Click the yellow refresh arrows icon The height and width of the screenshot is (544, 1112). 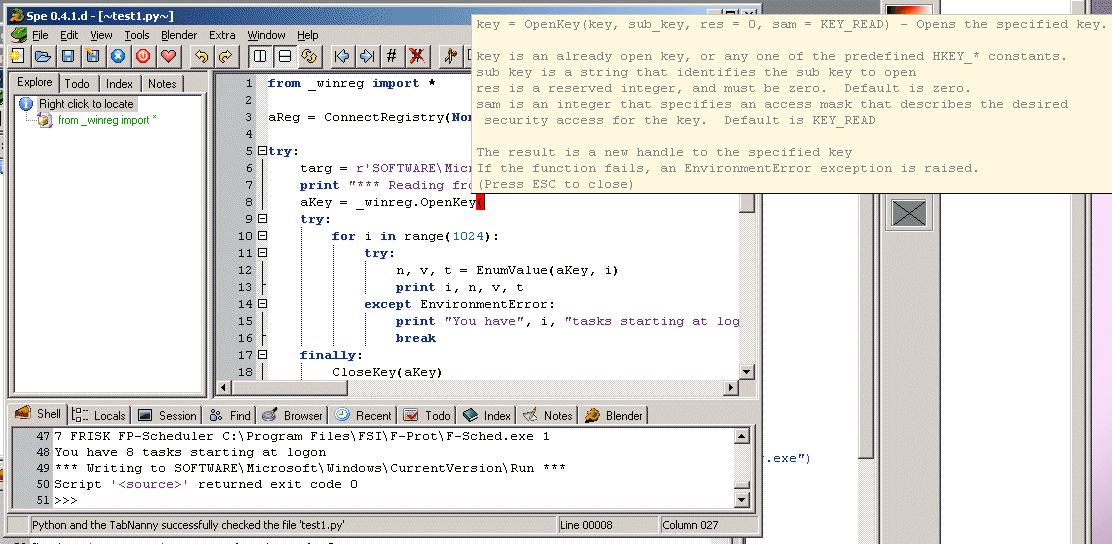[x=308, y=55]
